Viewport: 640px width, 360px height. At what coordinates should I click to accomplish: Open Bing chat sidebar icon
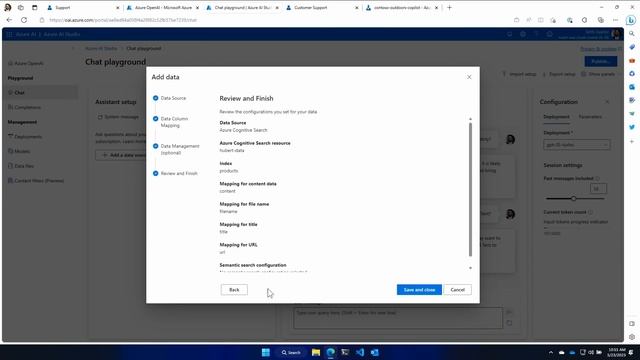(x=631, y=20)
